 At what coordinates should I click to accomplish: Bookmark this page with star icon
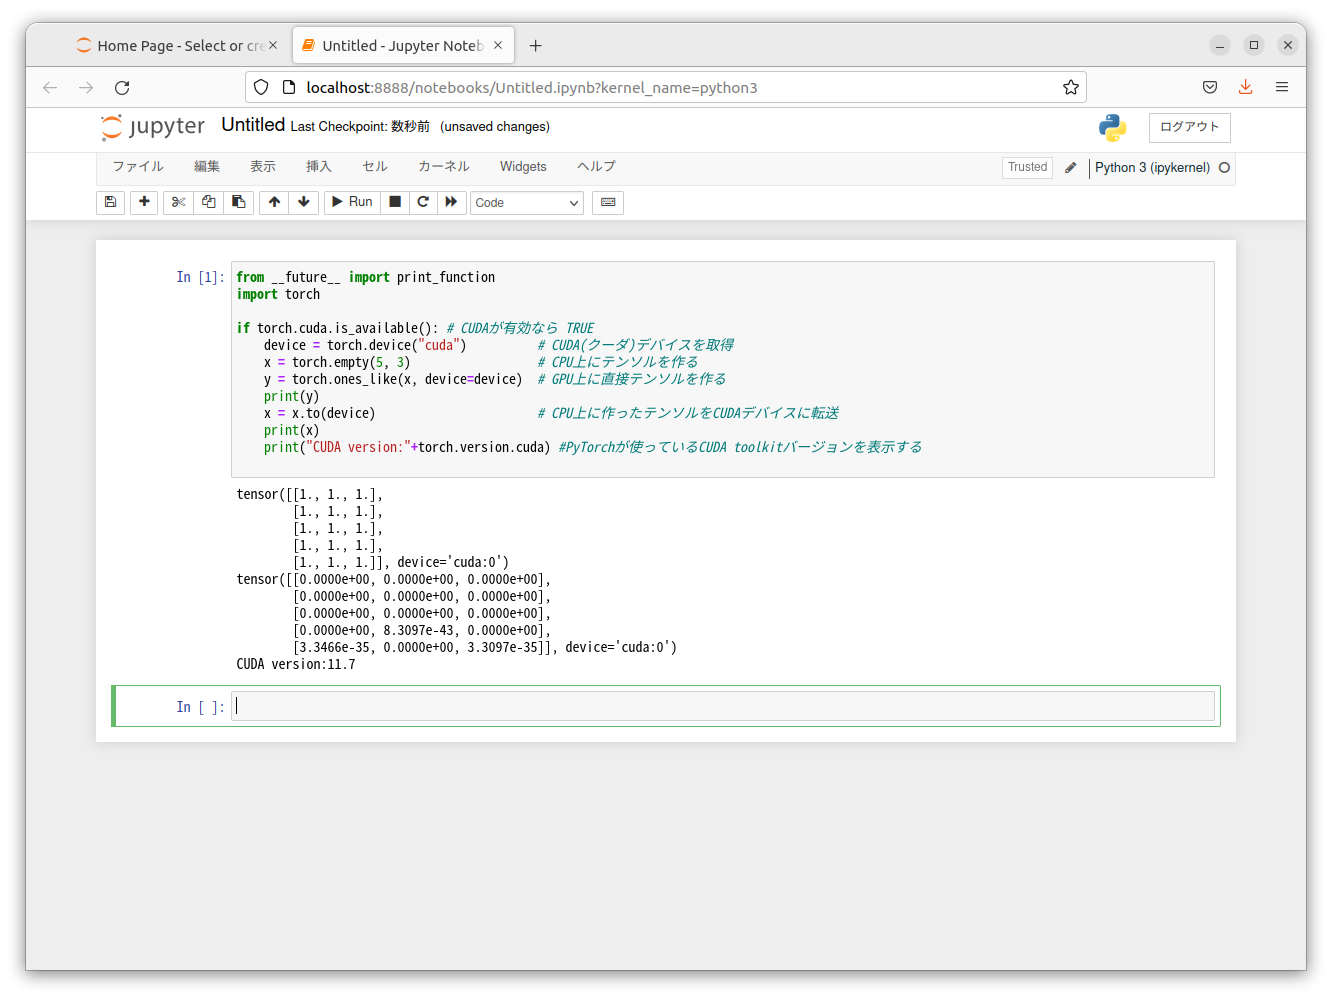pos(1071,88)
